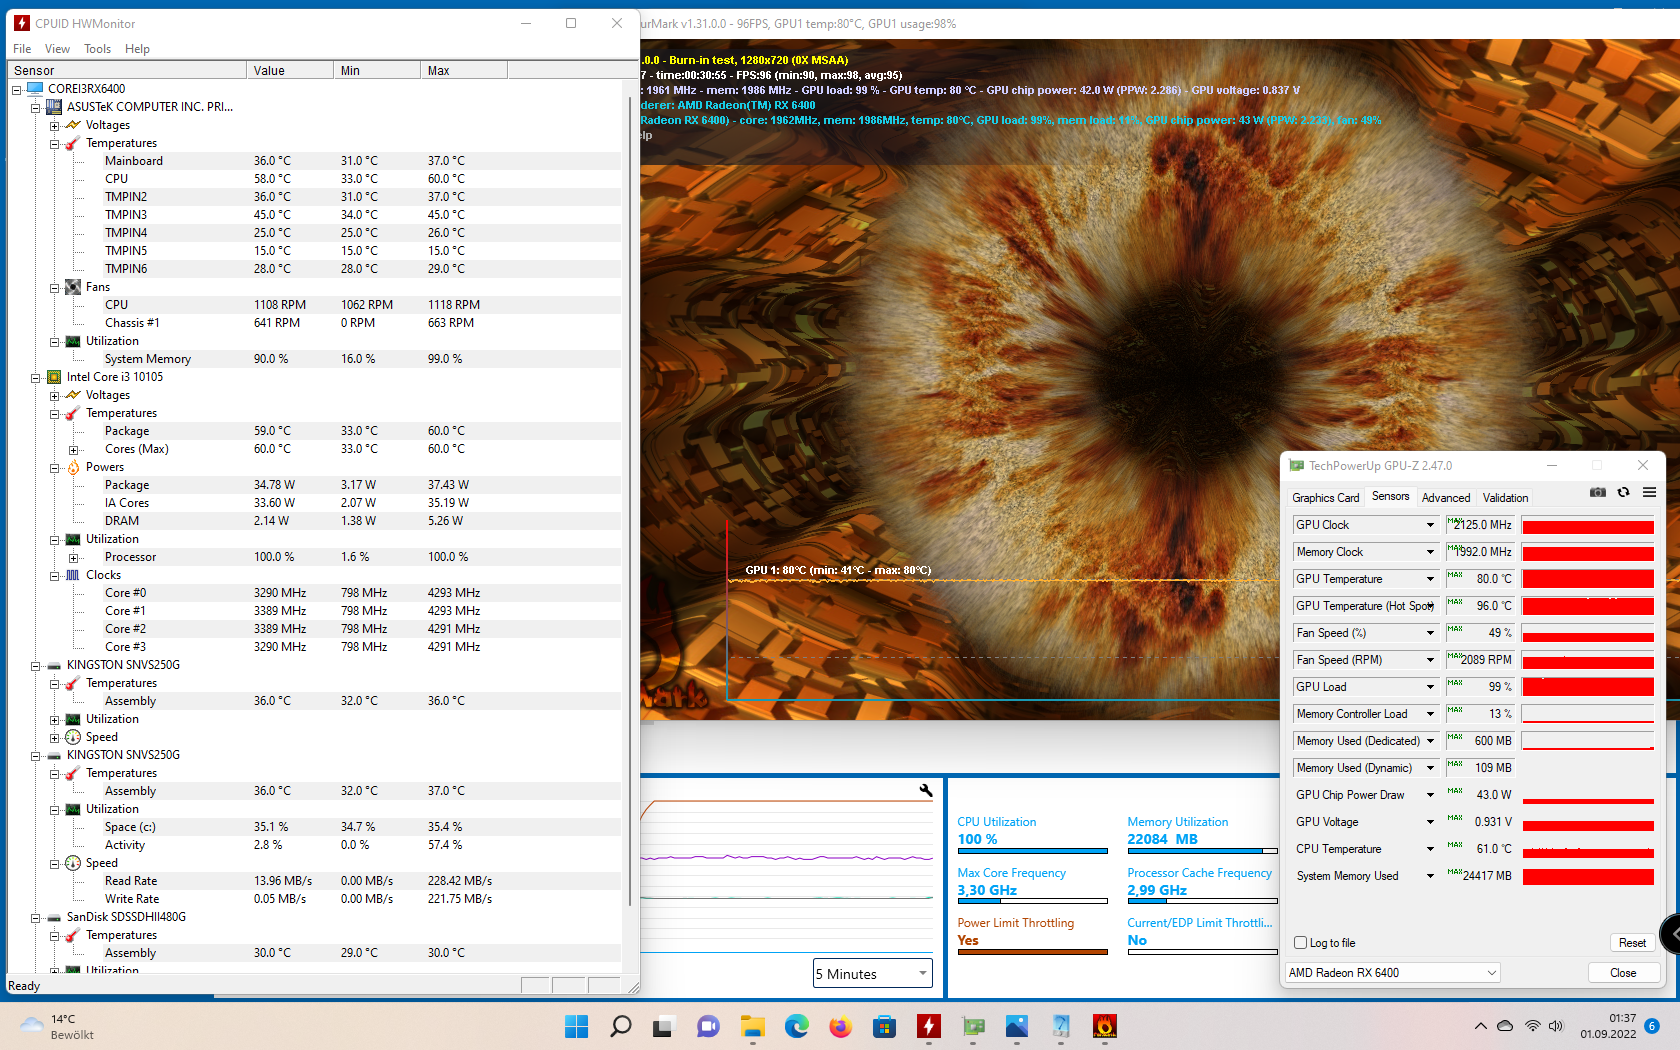Launch Firefox from the taskbar
The width and height of the screenshot is (1680, 1050).
click(840, 1026)
